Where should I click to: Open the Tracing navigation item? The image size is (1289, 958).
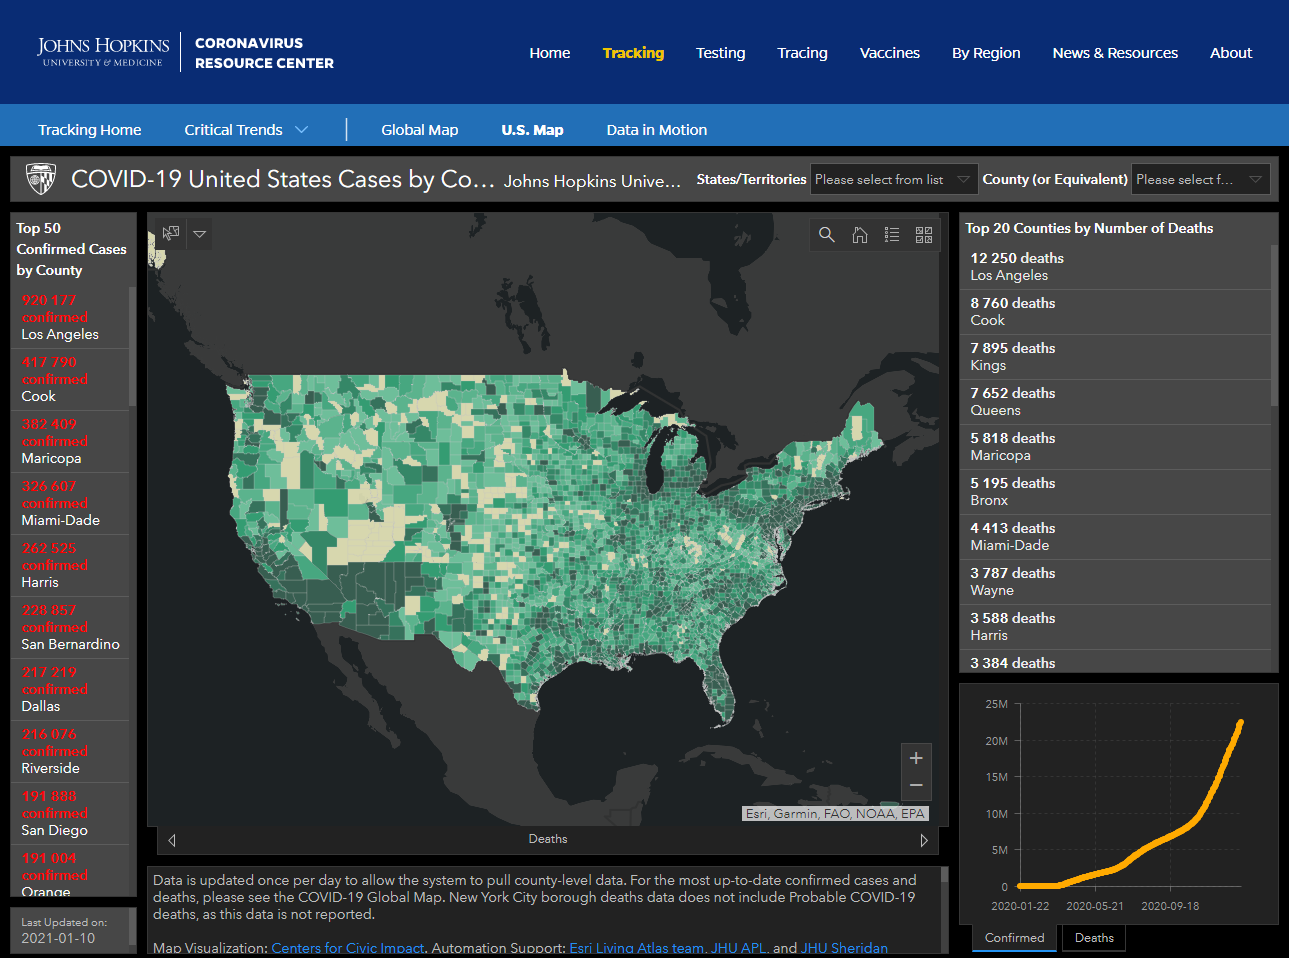tap(802, 53)
